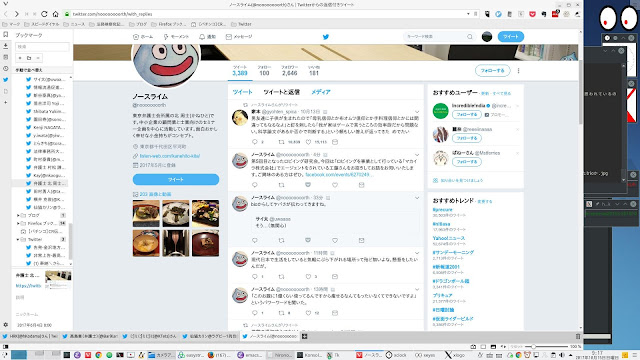Image resolution: width=640 pixels, height=360 pixels.
Task: Open the profile avatar menu in navbar
Action: [x=487, y=37]
